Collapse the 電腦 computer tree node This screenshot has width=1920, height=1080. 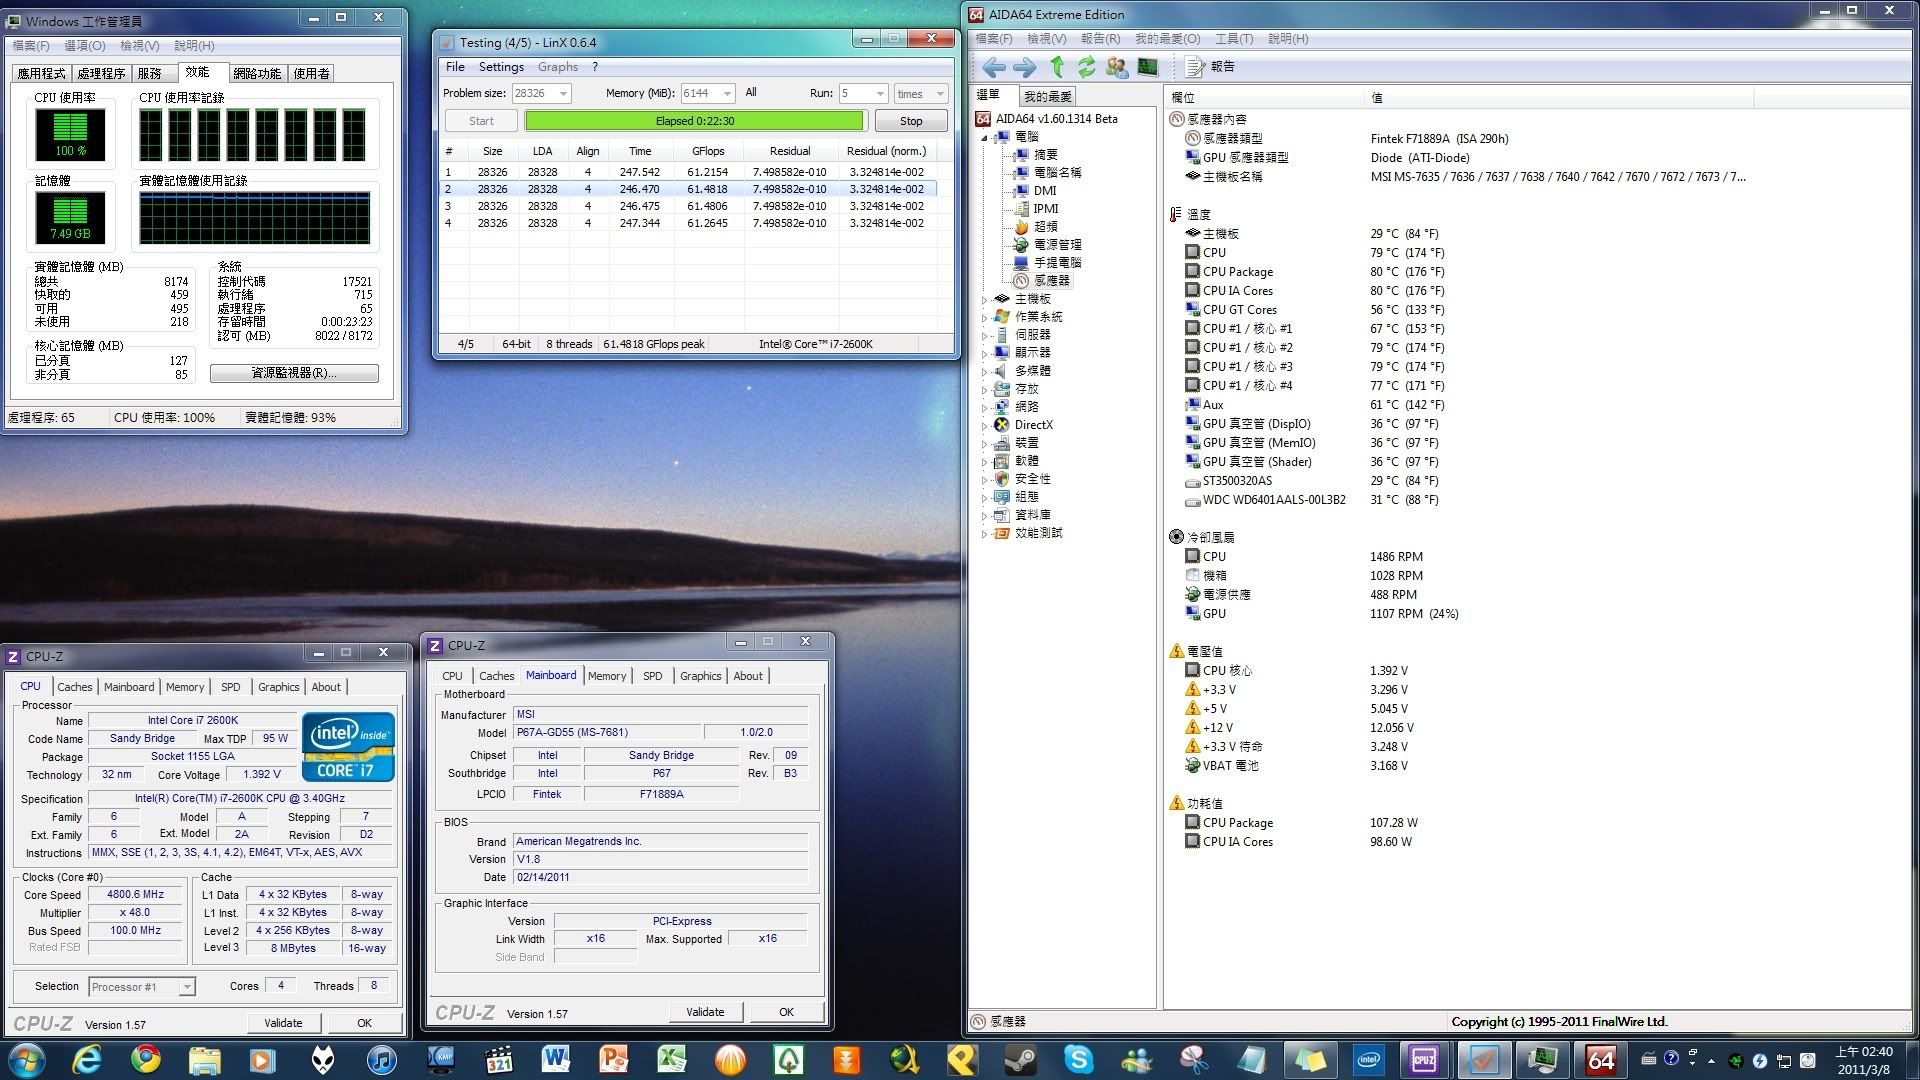[x=984, y=137]
